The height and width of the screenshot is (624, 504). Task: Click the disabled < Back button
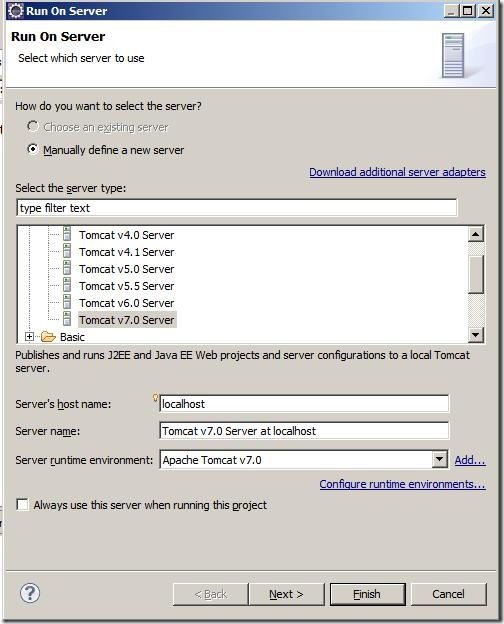click(x=211, y=594)
